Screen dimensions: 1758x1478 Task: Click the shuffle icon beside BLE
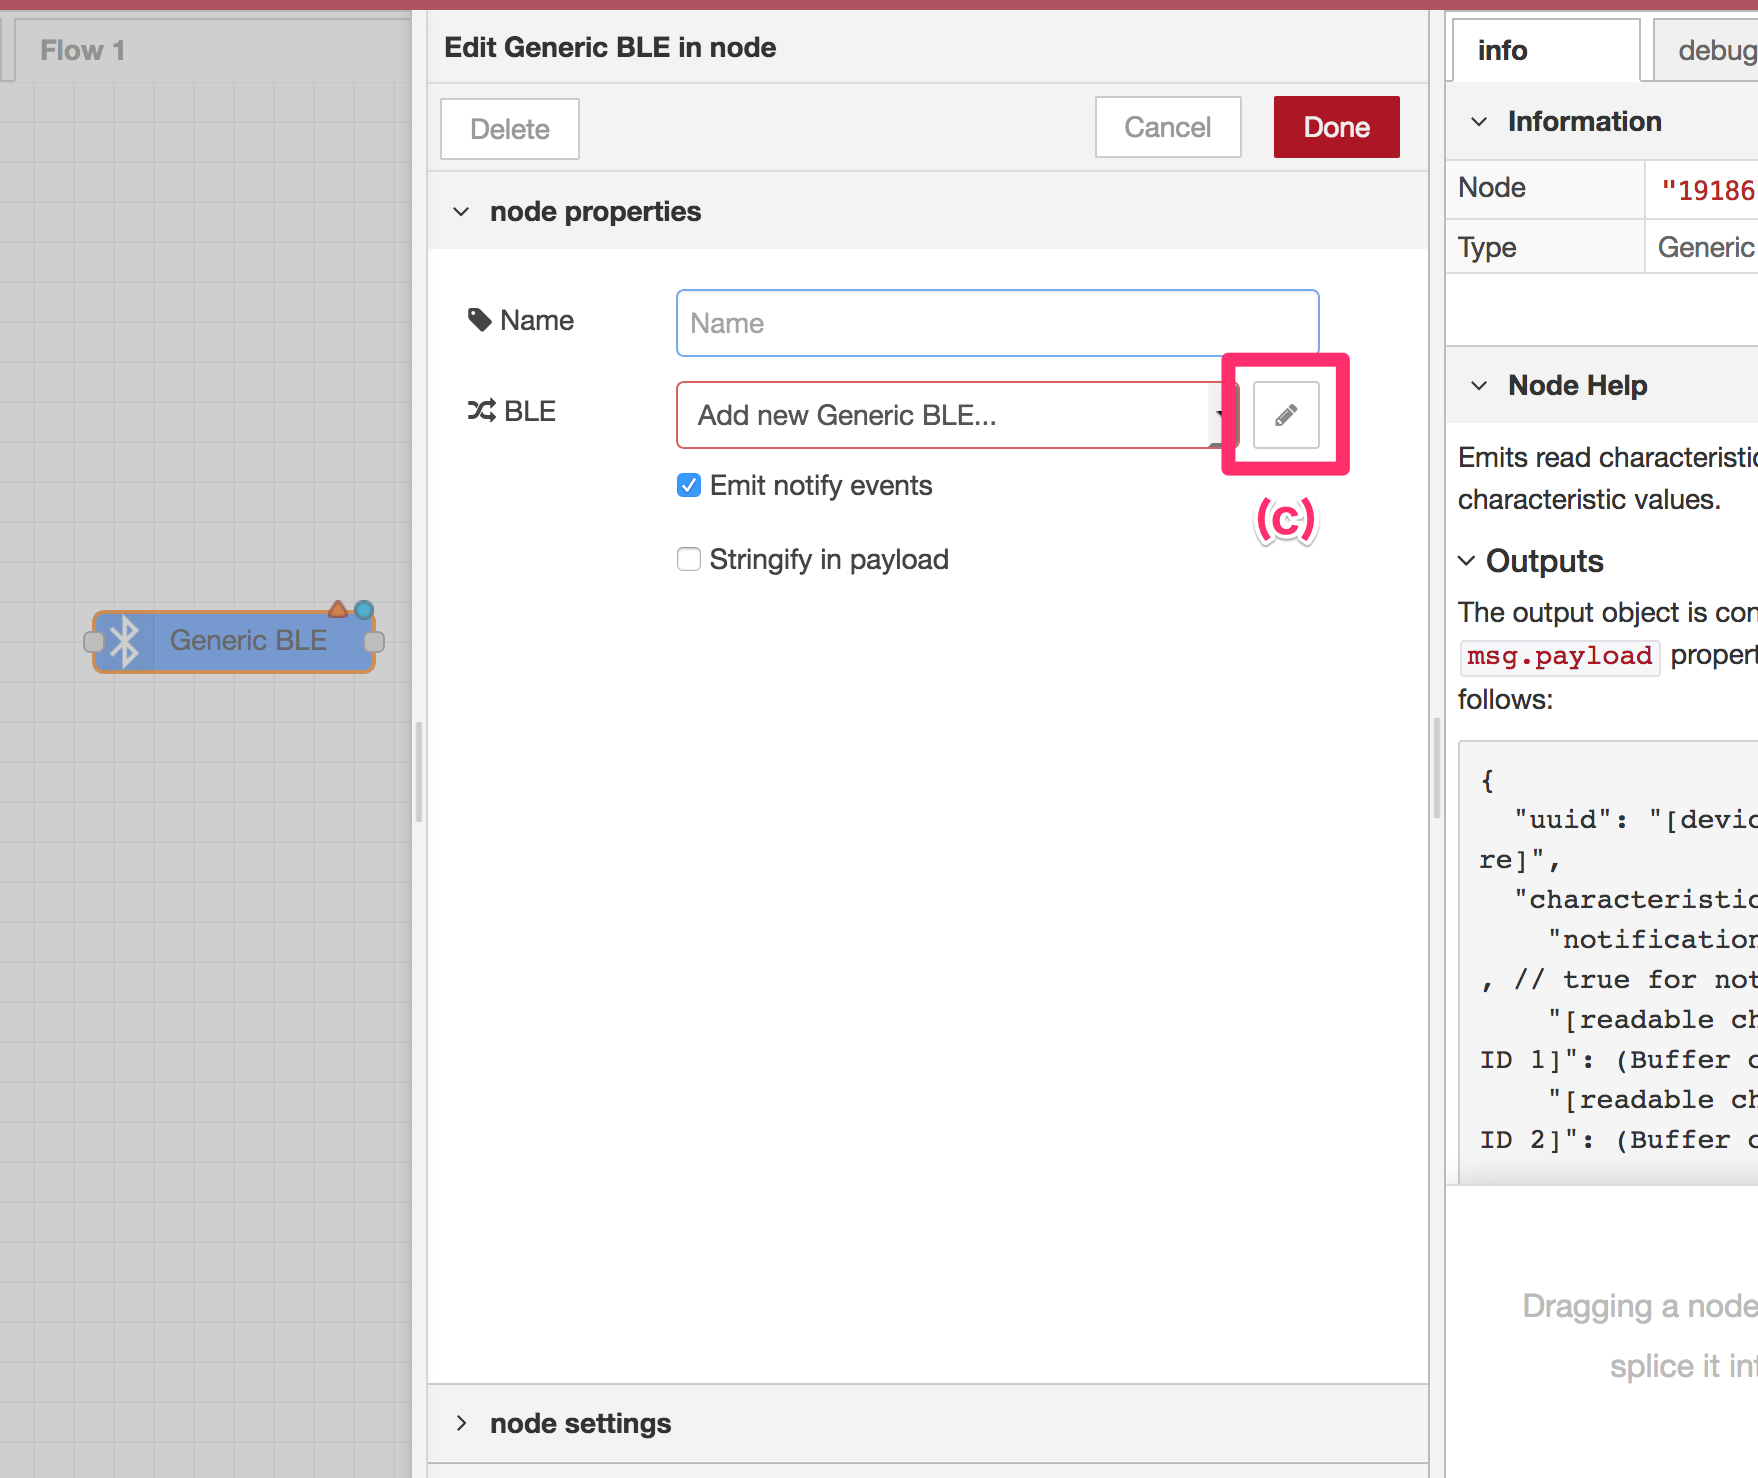tap(481, 410)
